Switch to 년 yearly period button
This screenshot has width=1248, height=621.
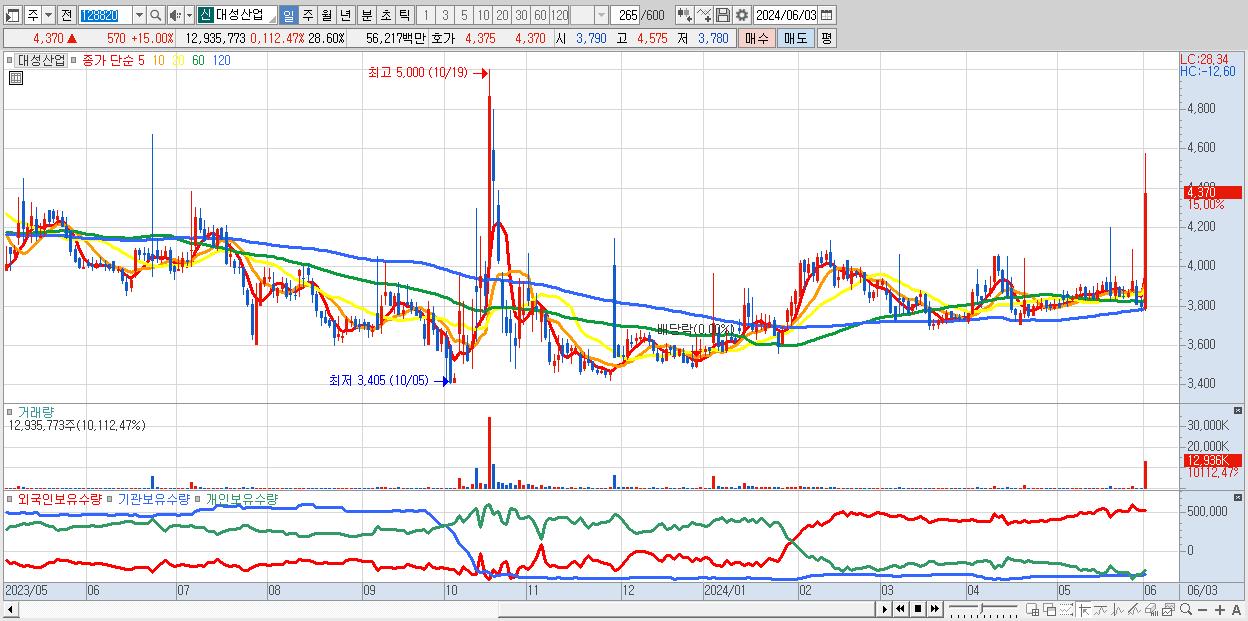[345, 15]
